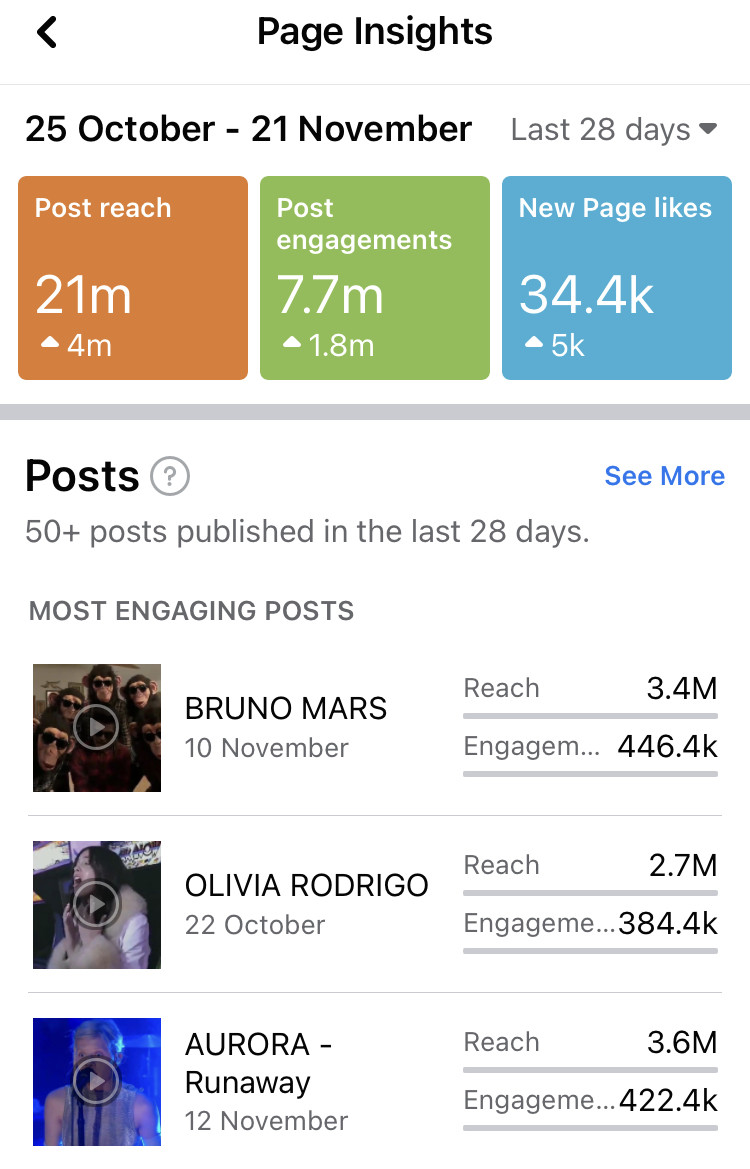Screen dimensions: 750x1169
Task: Tap the back arrow icon
Action: [x=47, y=33]
